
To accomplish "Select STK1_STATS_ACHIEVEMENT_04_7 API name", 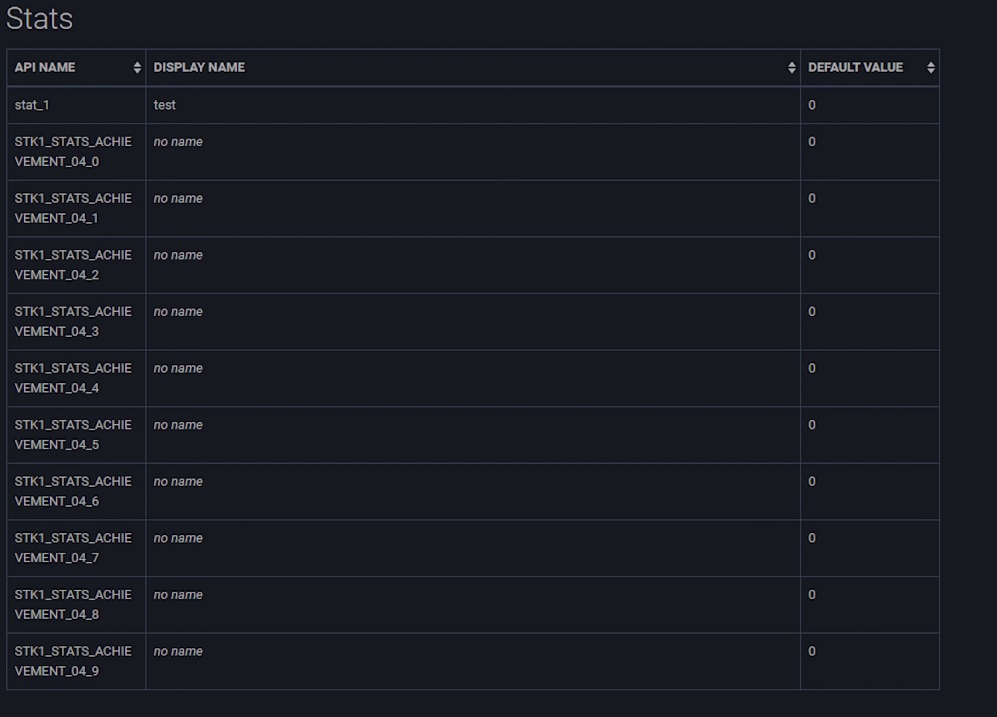I will (72, 548).
